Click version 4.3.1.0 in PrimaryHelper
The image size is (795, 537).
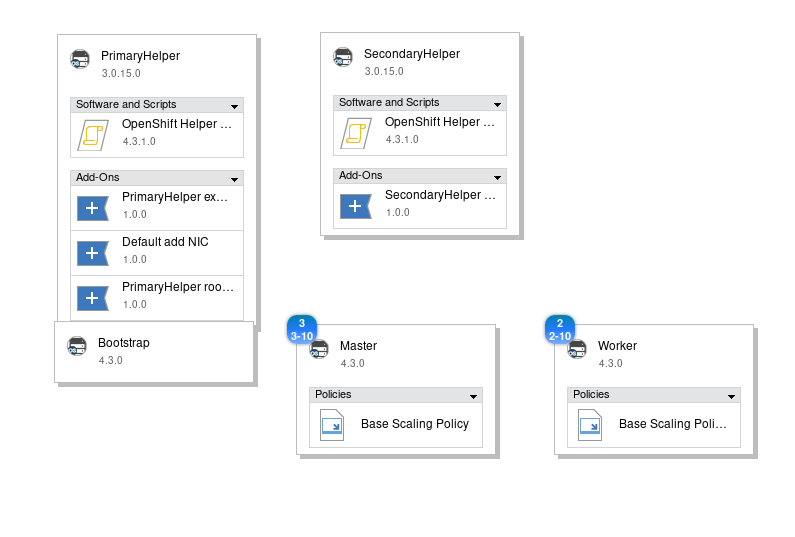tap(139, 141)
